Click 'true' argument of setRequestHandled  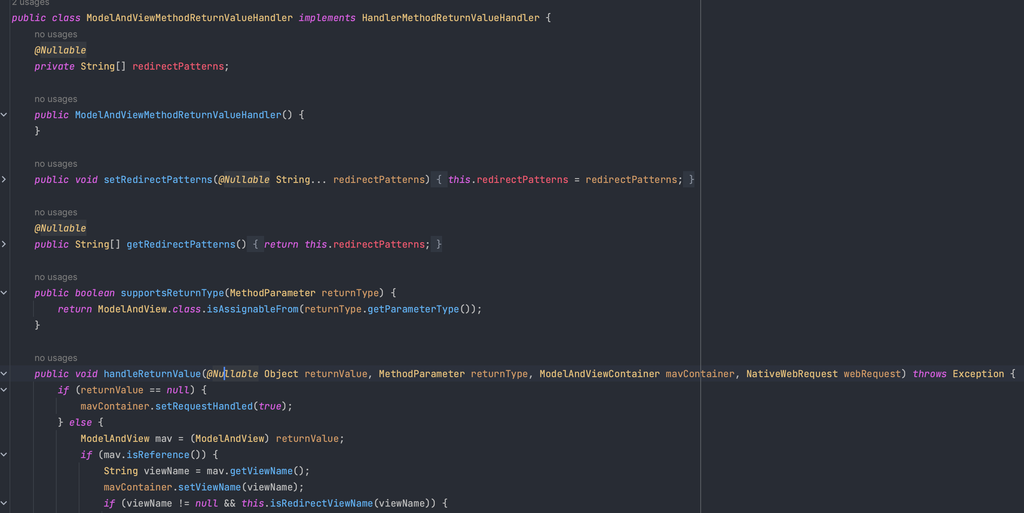coord(270,407)
